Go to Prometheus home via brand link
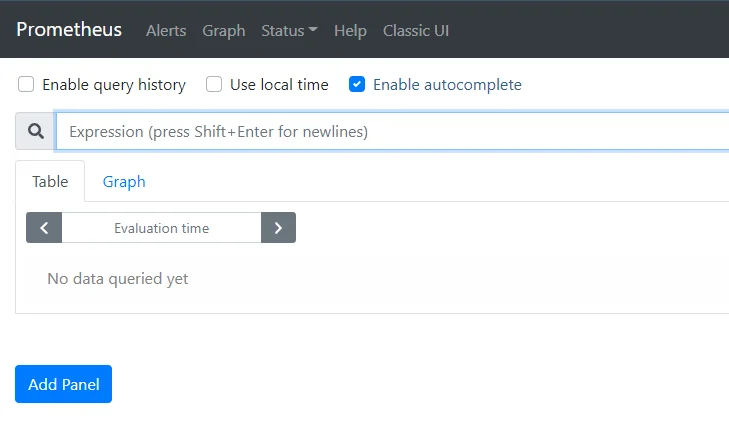Screen dimensions: 729x423 (x=69, y=30)
